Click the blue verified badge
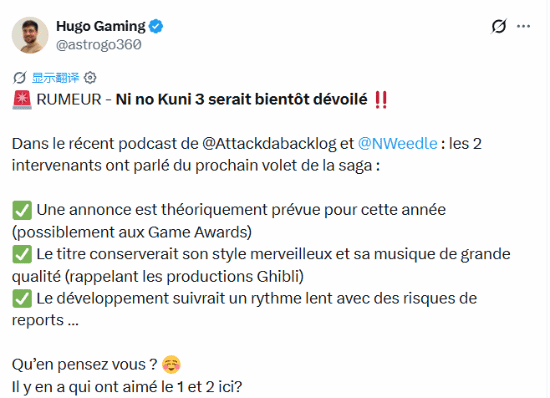The width and height of the screenshot is (550, 398). [x=156, y=26]
